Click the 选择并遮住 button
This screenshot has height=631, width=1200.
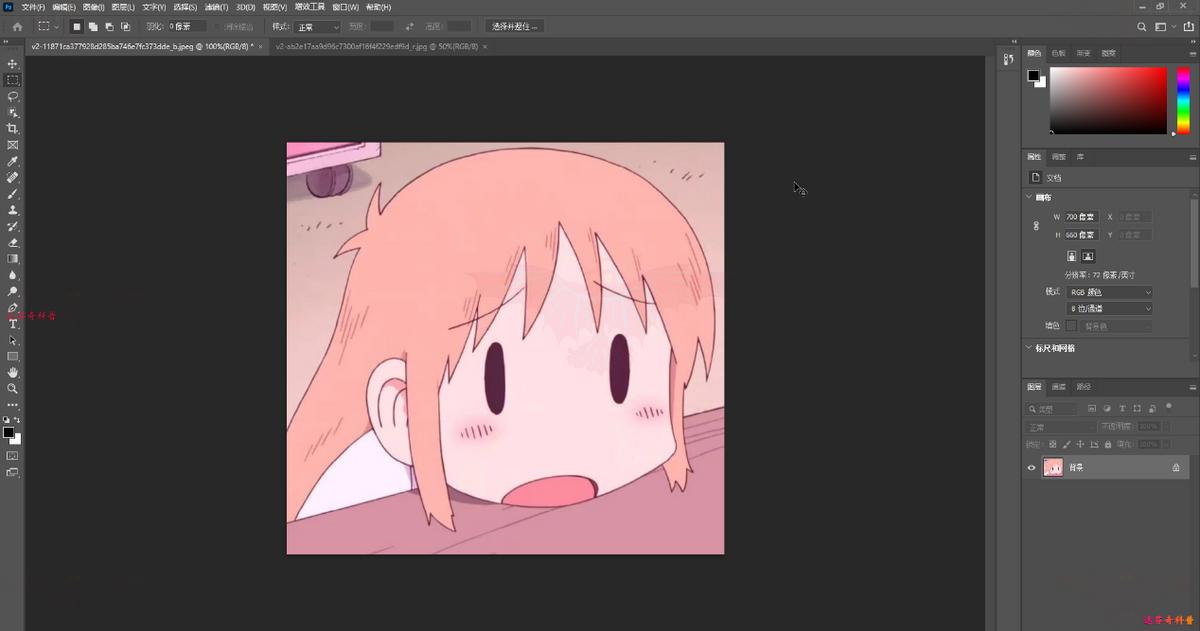(x=515, y=27)
